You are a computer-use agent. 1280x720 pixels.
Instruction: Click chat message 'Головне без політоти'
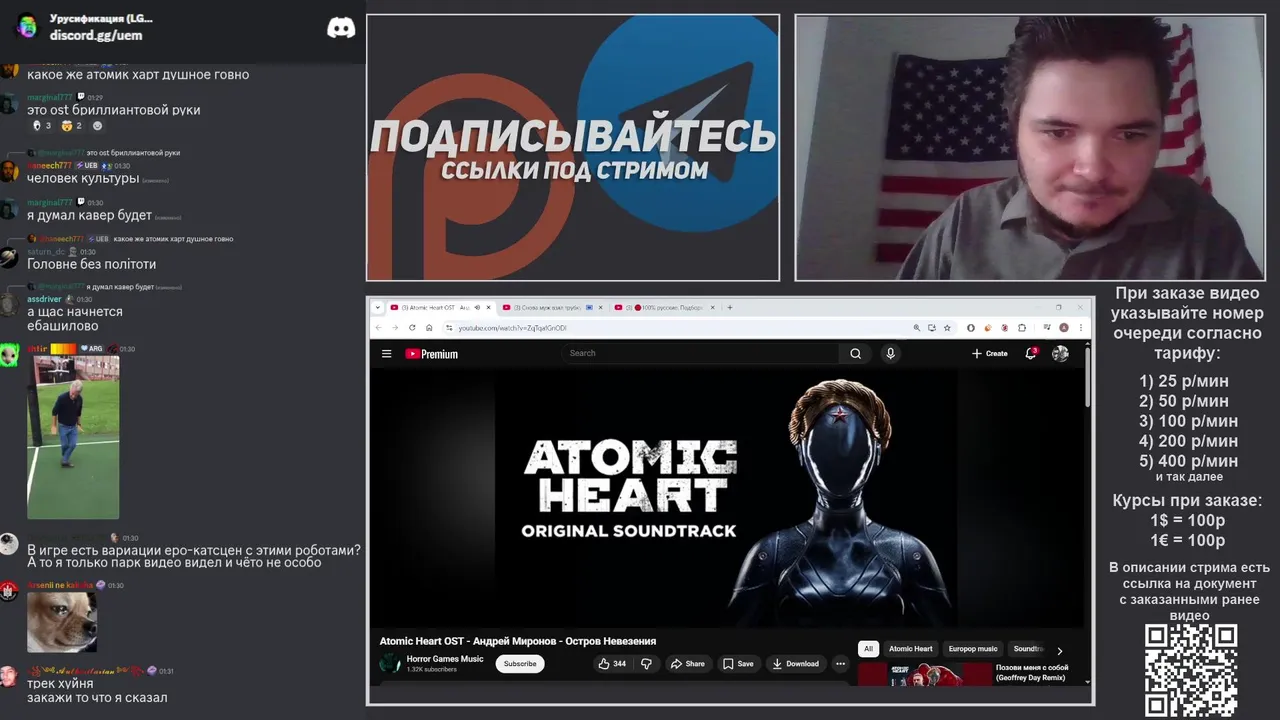coord(91,264)
